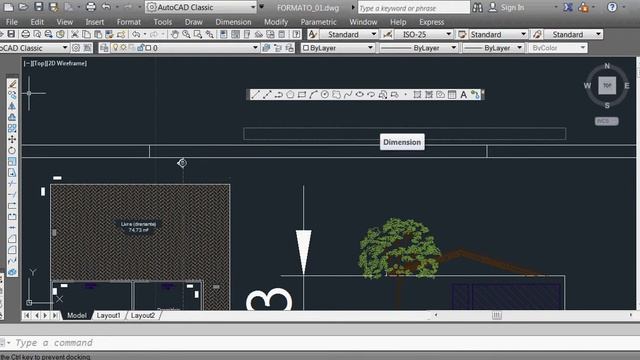Open the Modify menu
The height and width of the screenshot is (360, 640).
(x=276, y=22)
